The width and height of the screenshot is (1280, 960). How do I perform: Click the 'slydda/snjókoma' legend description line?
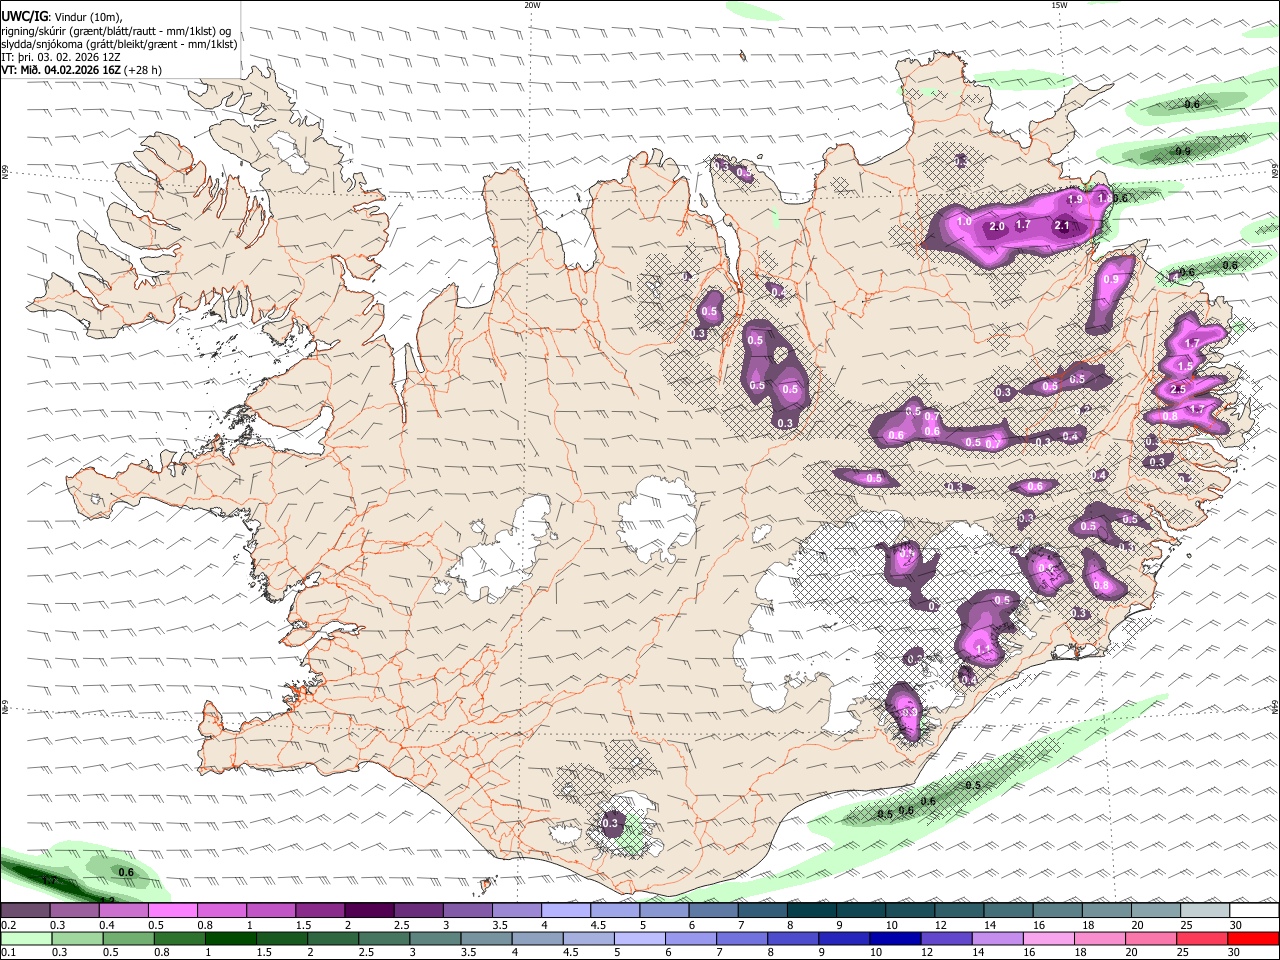(120, 44)
